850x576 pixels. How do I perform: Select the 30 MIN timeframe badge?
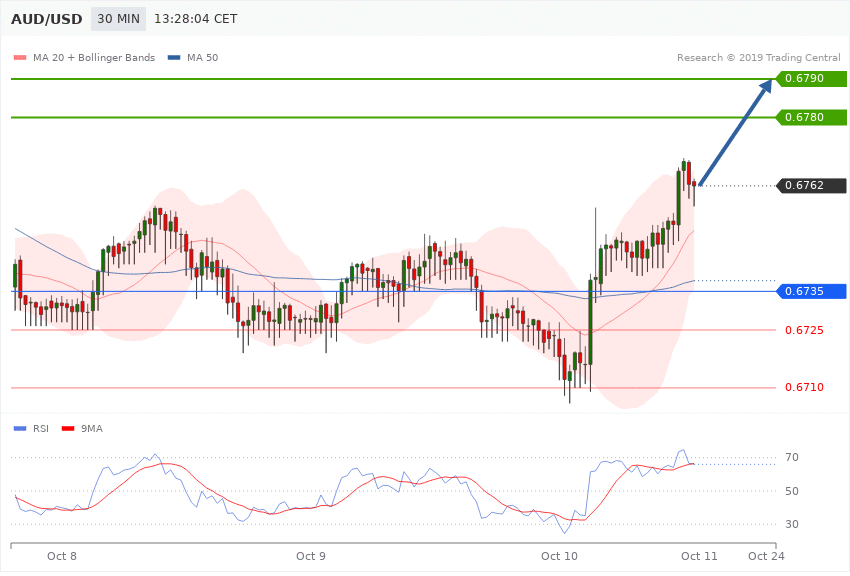118,19
